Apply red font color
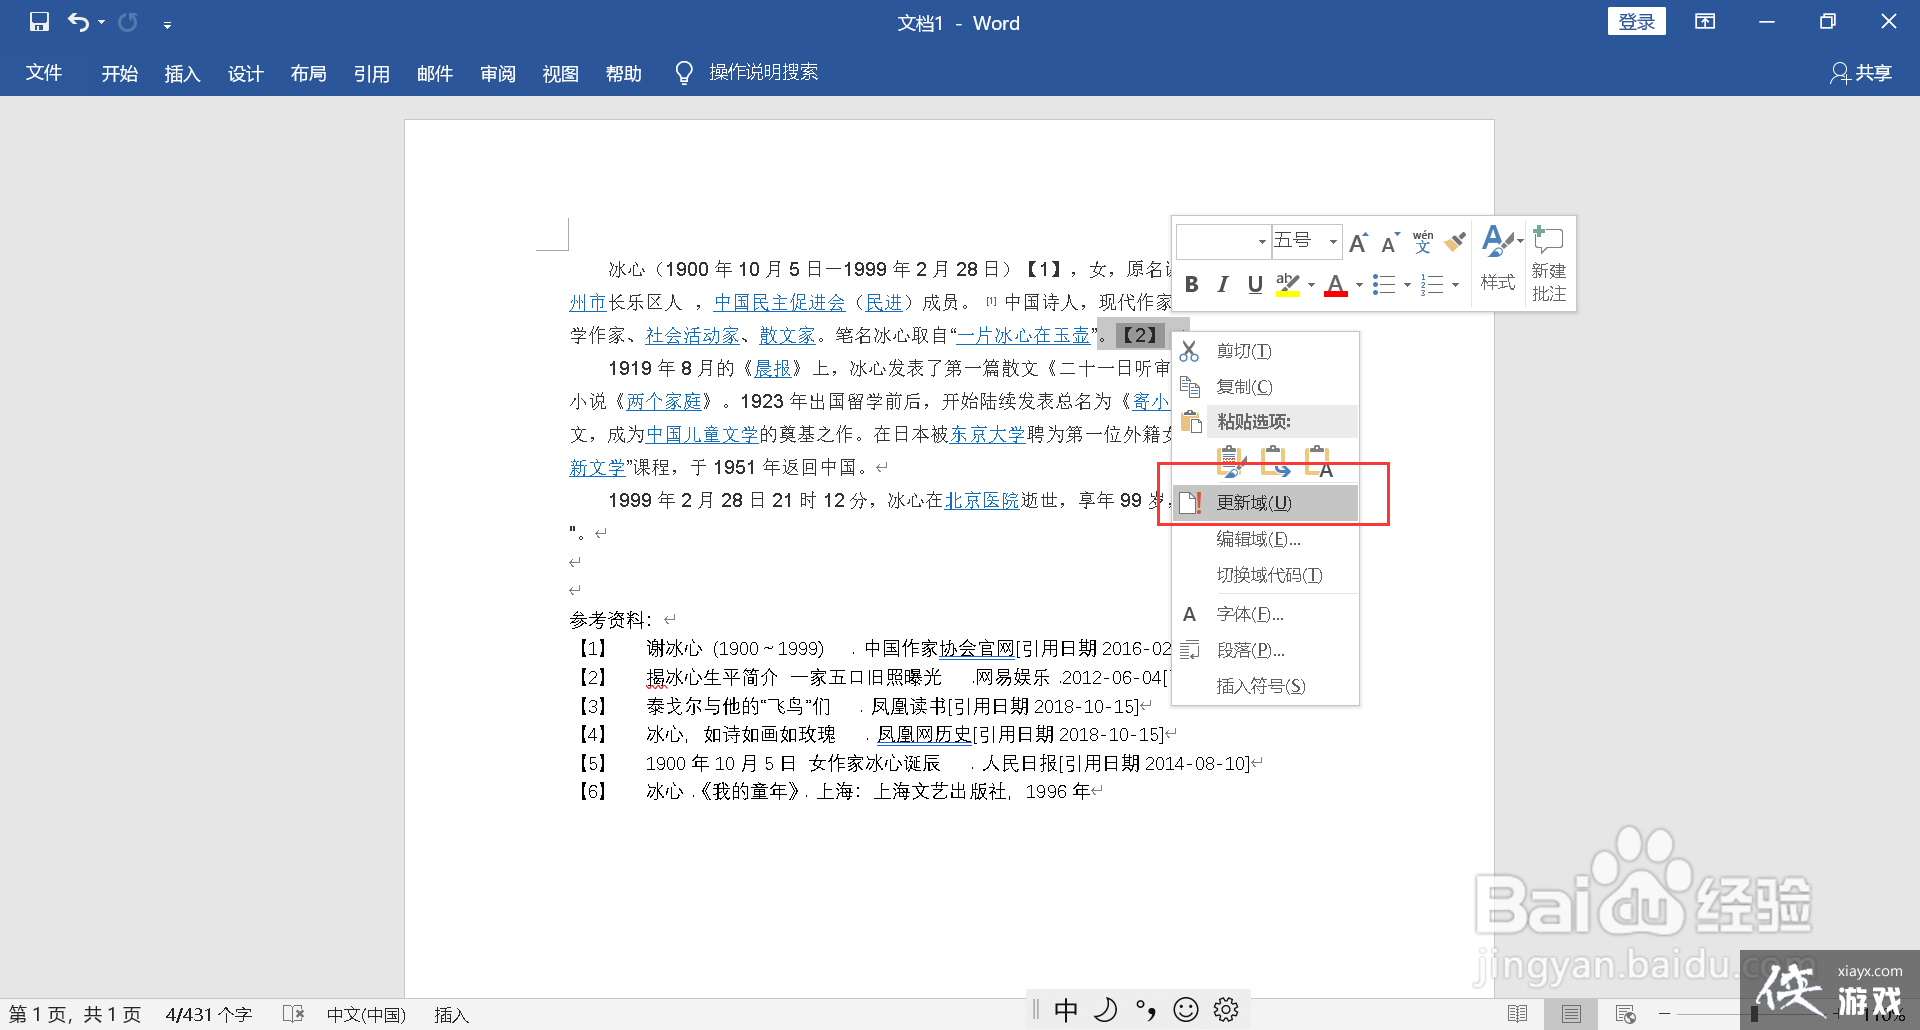This screenshot has width=1920, height=1030. (x=1336, y=285)
